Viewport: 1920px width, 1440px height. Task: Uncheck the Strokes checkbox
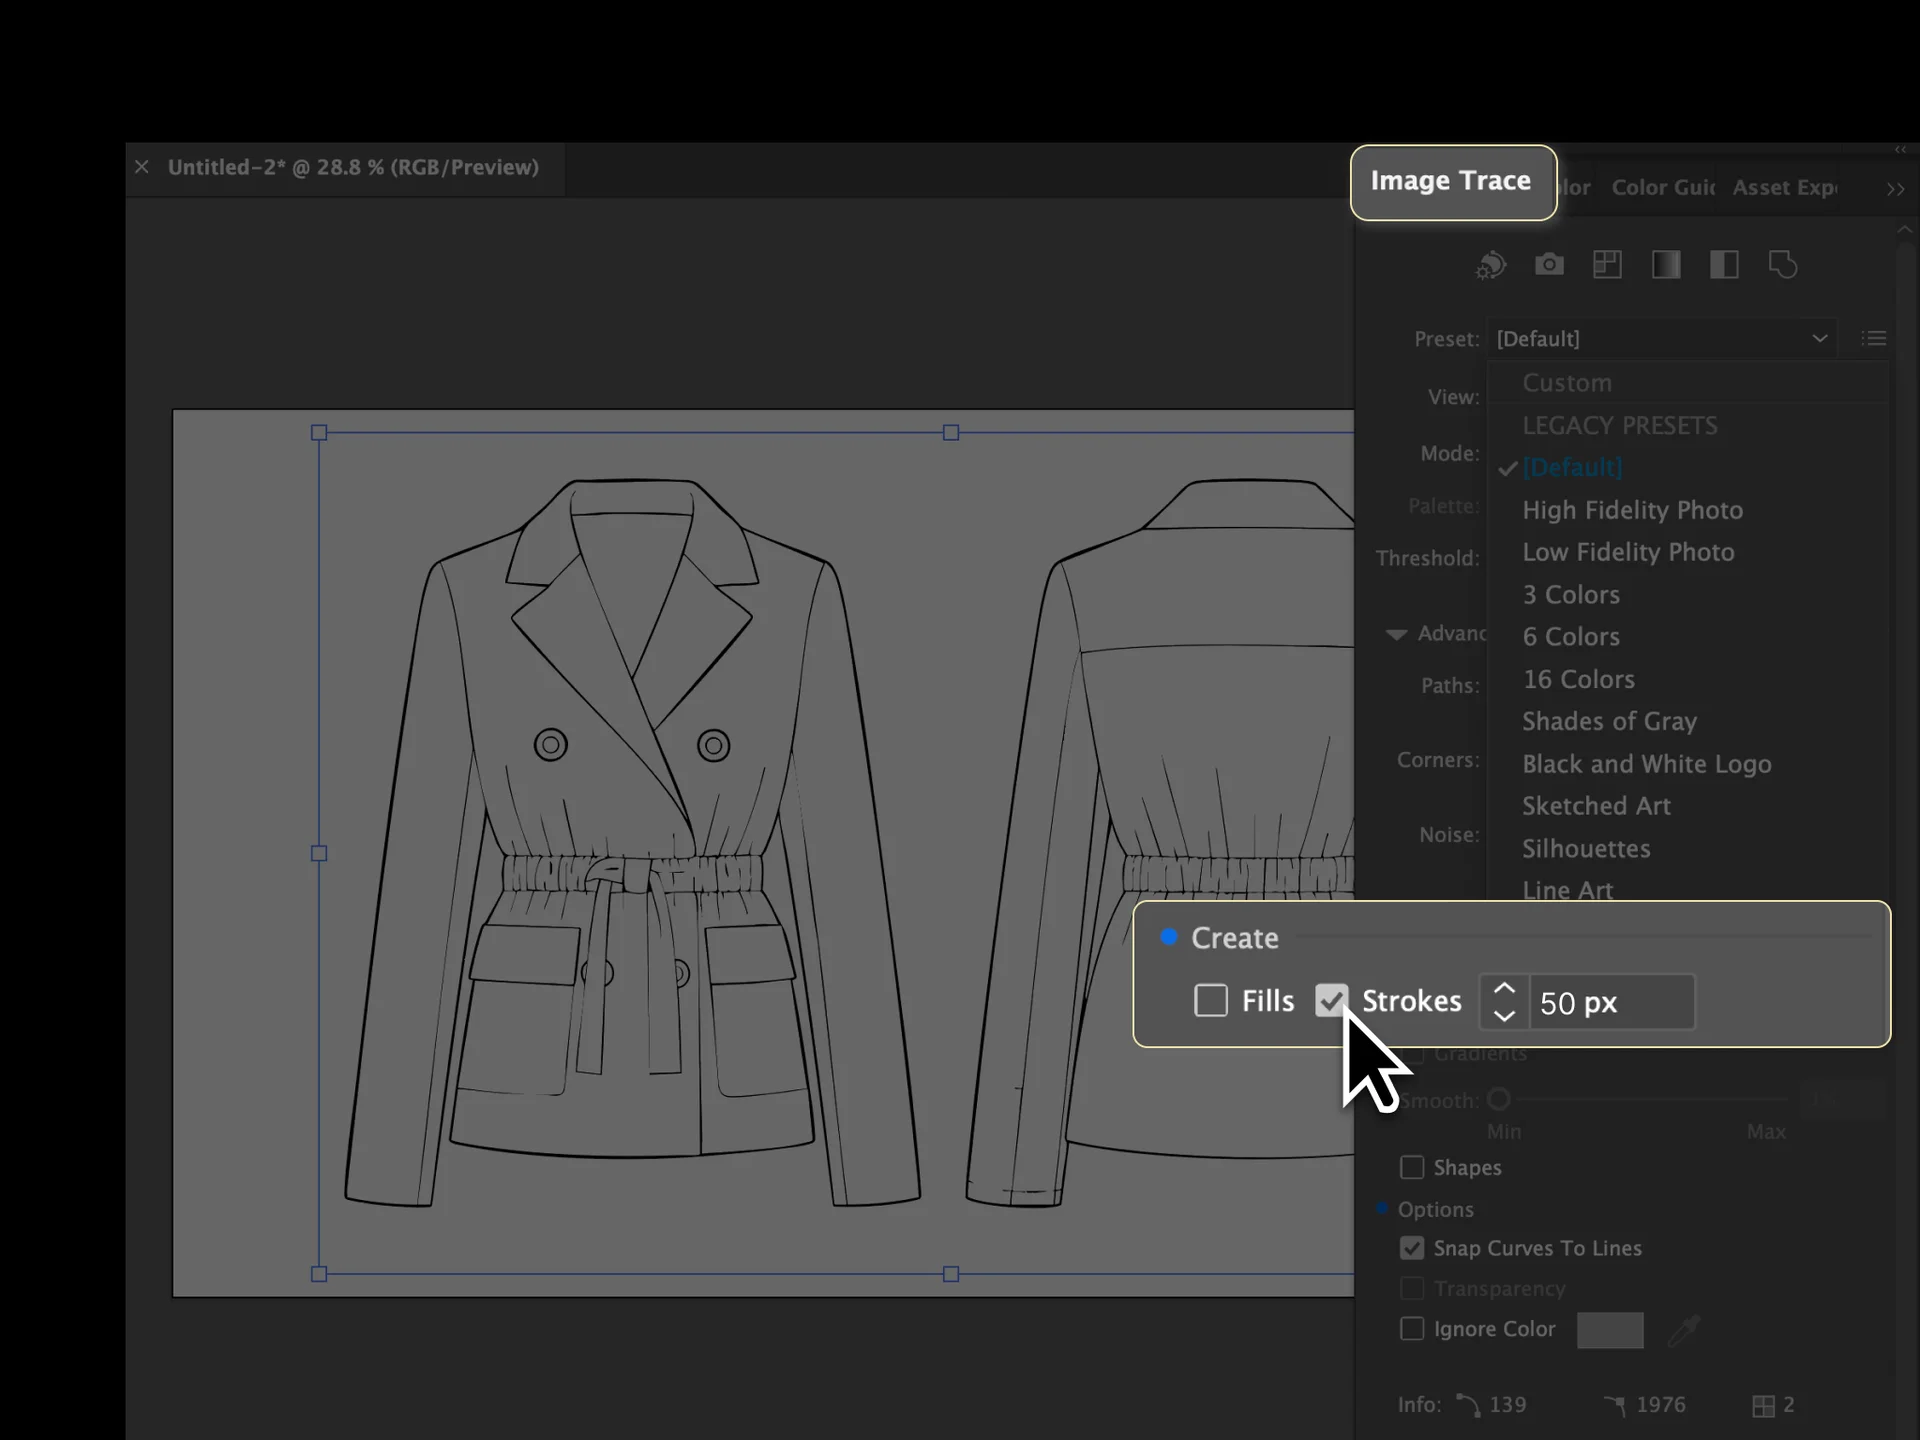pyautogui.click(x=1331, y=1001)
